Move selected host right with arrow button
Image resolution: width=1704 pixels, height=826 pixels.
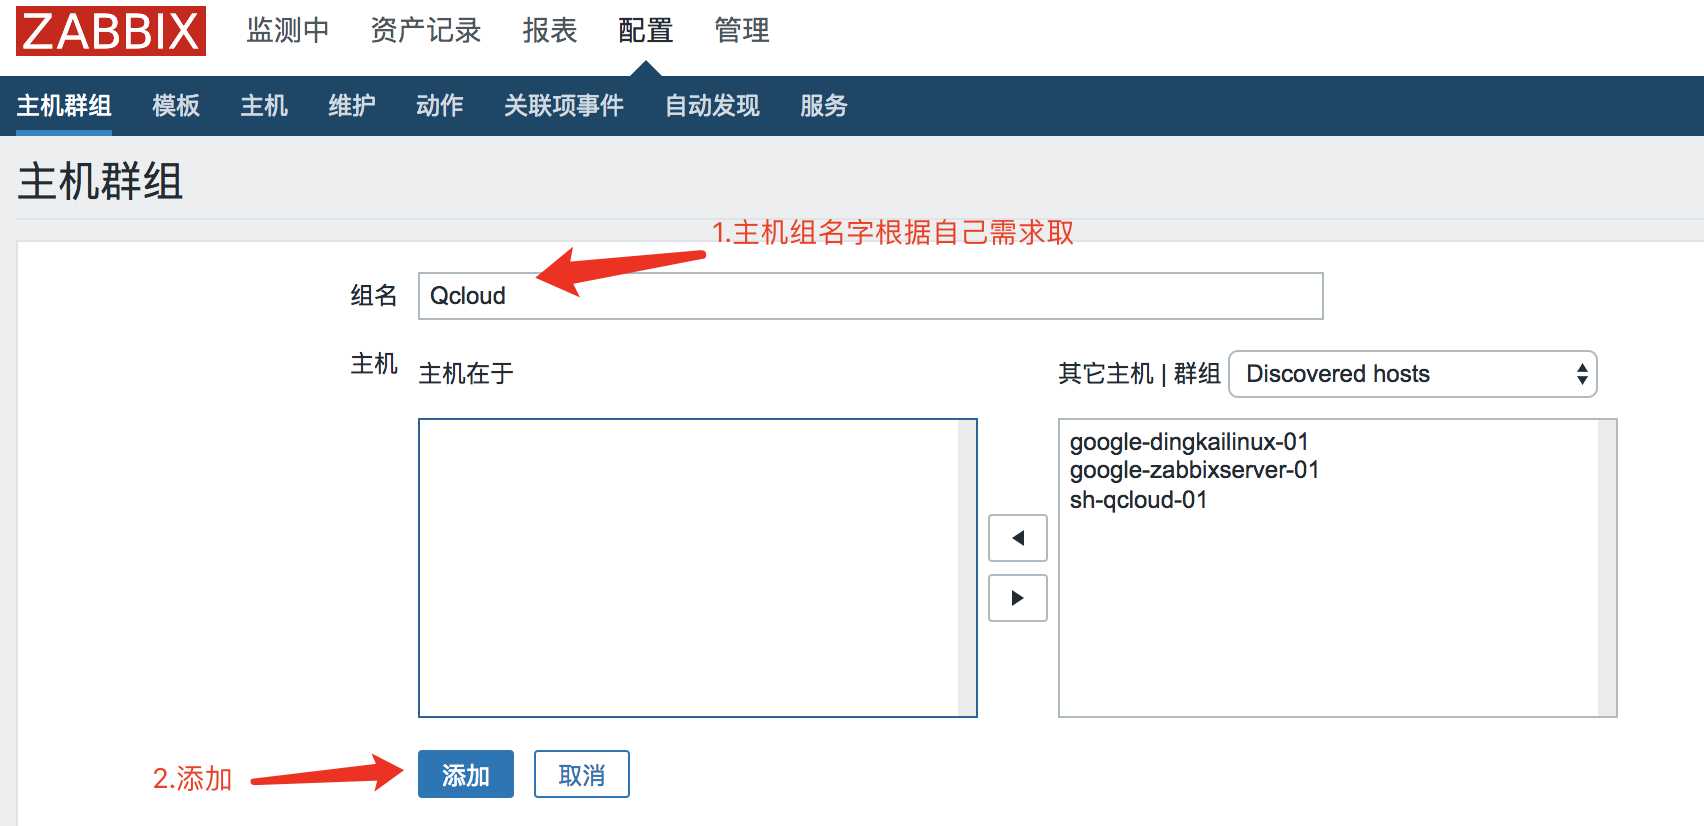click(1017, 598)
